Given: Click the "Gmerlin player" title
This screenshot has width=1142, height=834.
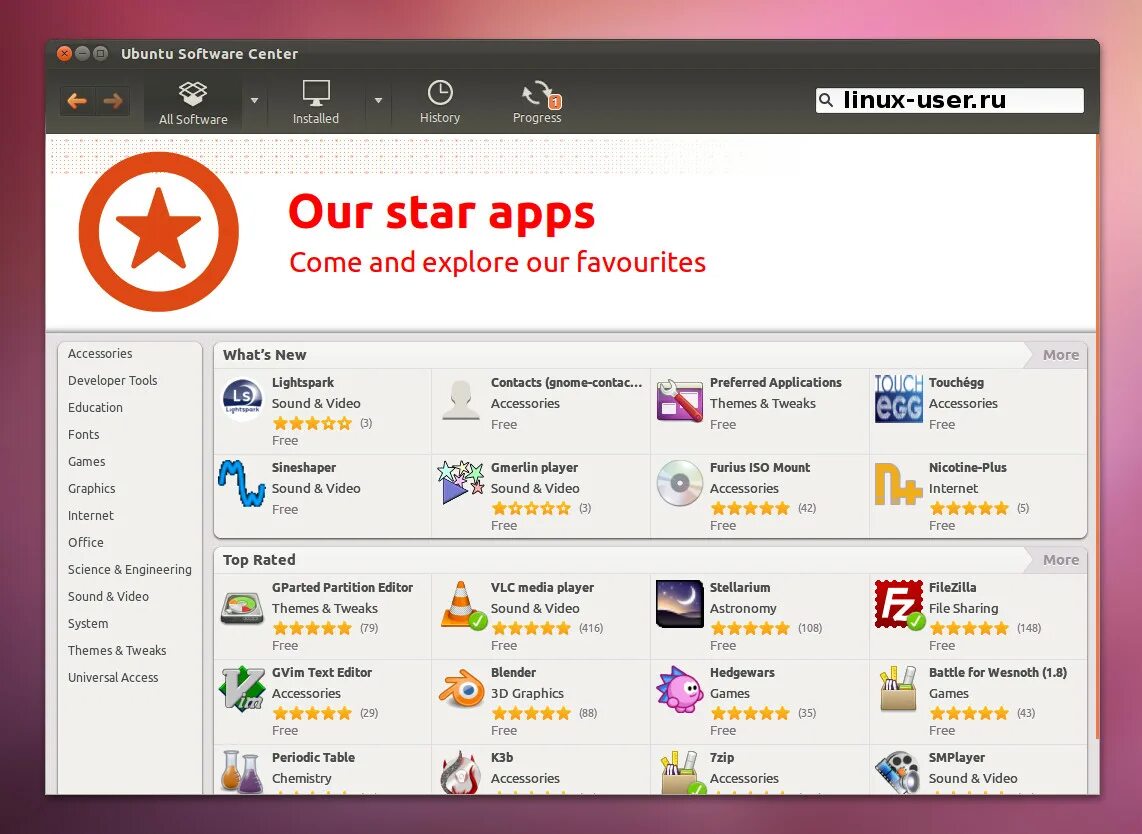Looking at the screenshot, I should point(535,468).
